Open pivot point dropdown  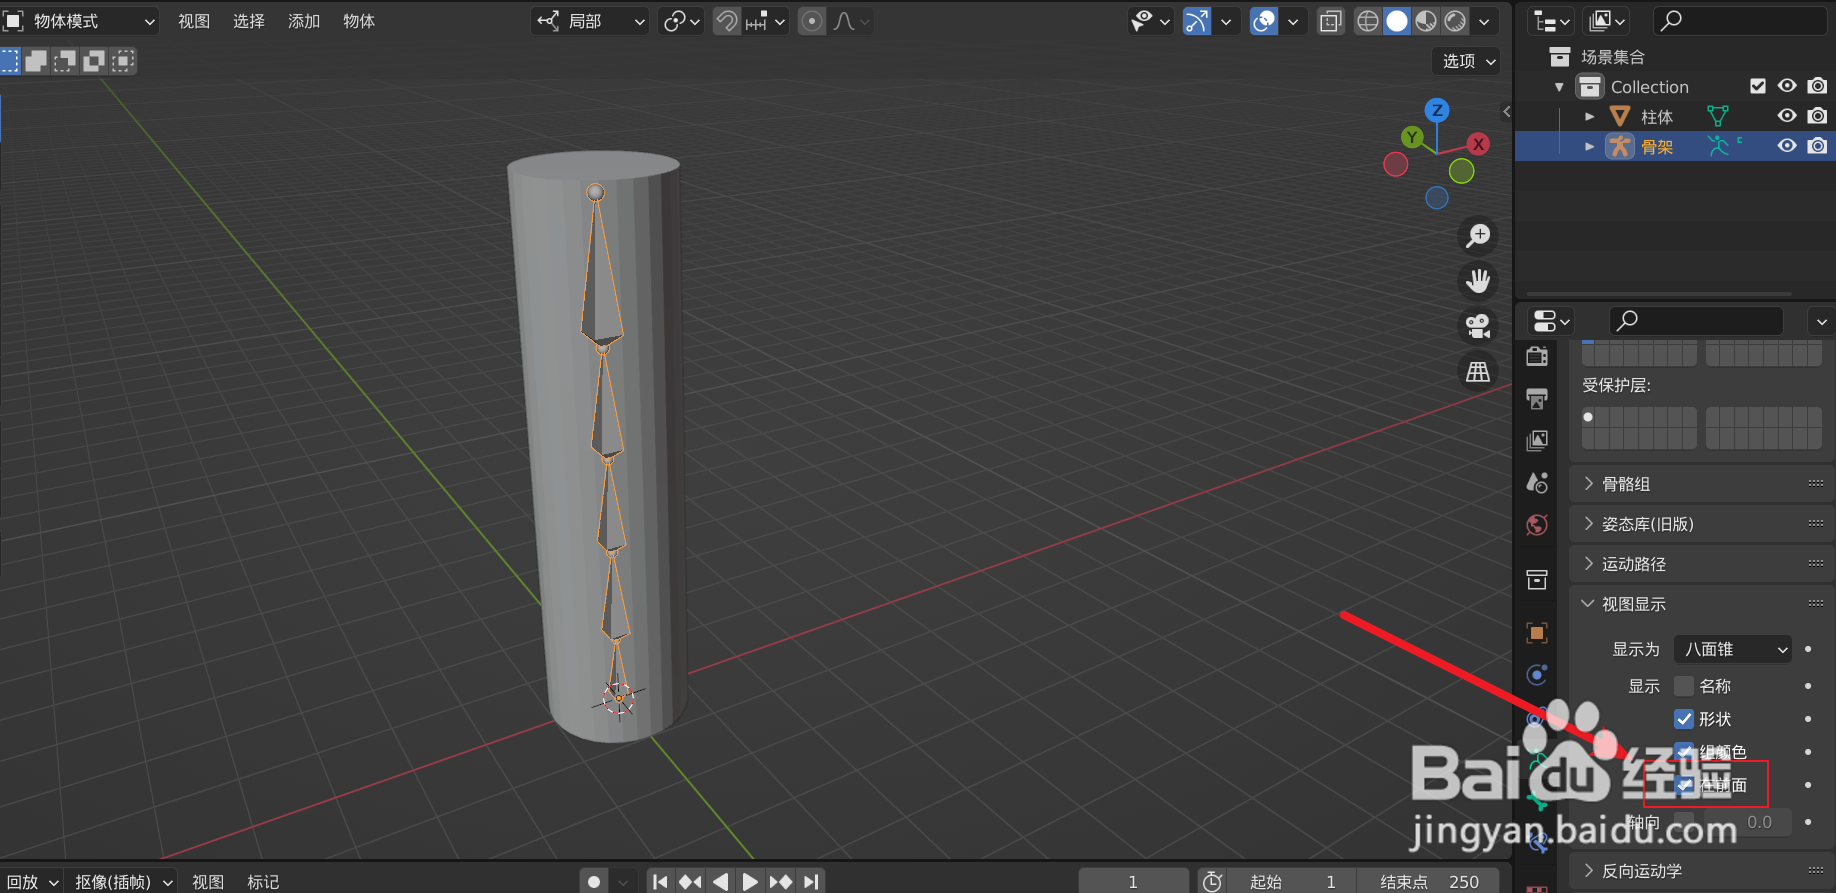pos(682,21)
